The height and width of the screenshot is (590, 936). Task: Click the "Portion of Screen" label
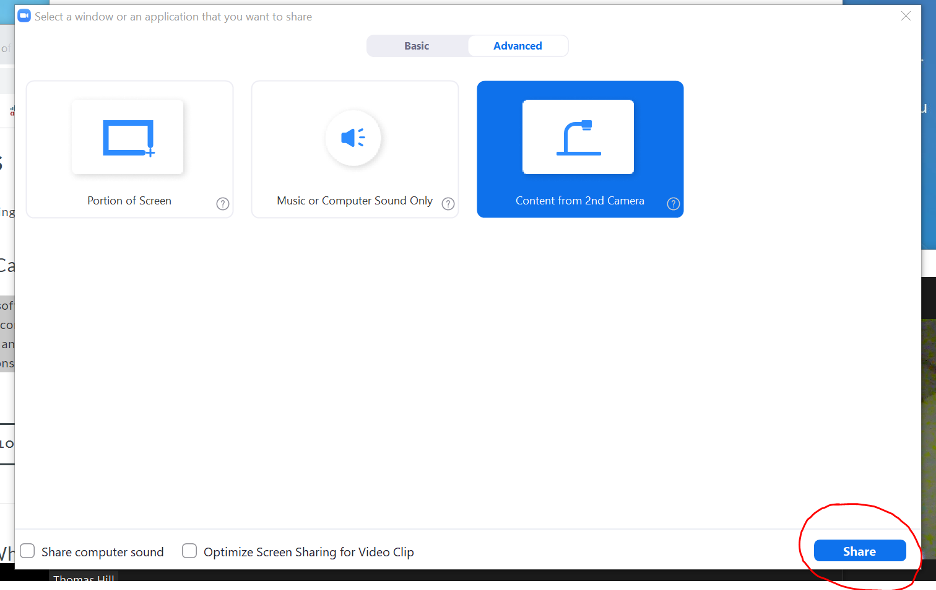click(129, 201)
